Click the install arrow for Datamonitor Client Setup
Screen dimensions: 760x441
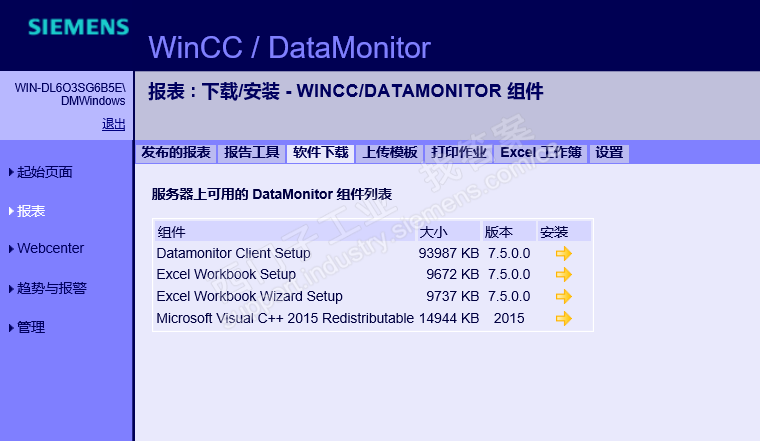[x=563, y=254]
